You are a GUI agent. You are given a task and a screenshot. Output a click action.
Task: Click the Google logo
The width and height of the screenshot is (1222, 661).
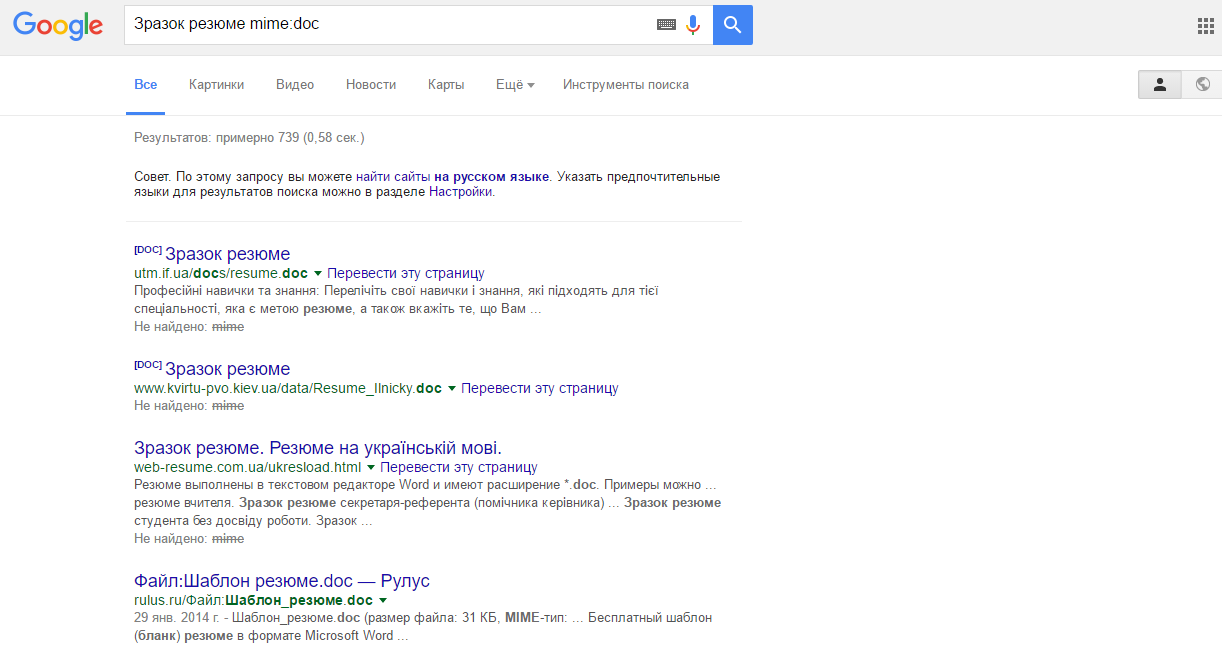coord(58,26)
